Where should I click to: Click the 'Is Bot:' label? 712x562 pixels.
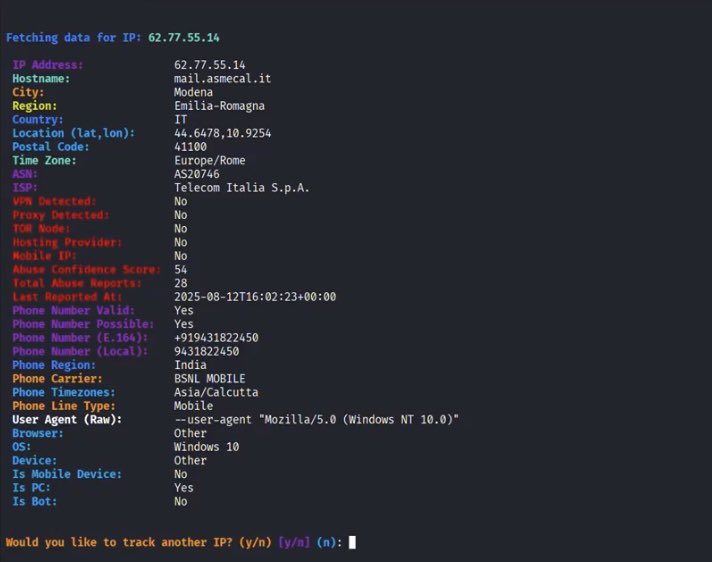(x=35, y=501)
